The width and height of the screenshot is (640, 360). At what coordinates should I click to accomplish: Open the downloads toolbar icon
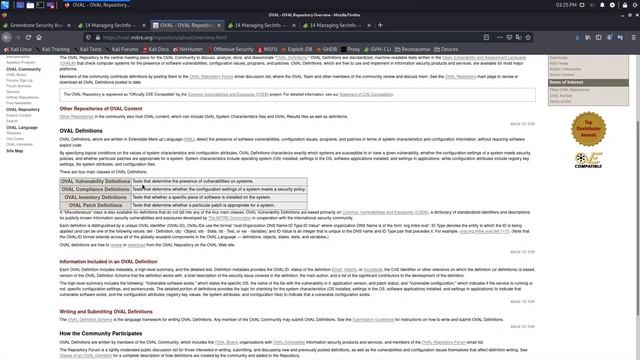(x=577, y=37)
